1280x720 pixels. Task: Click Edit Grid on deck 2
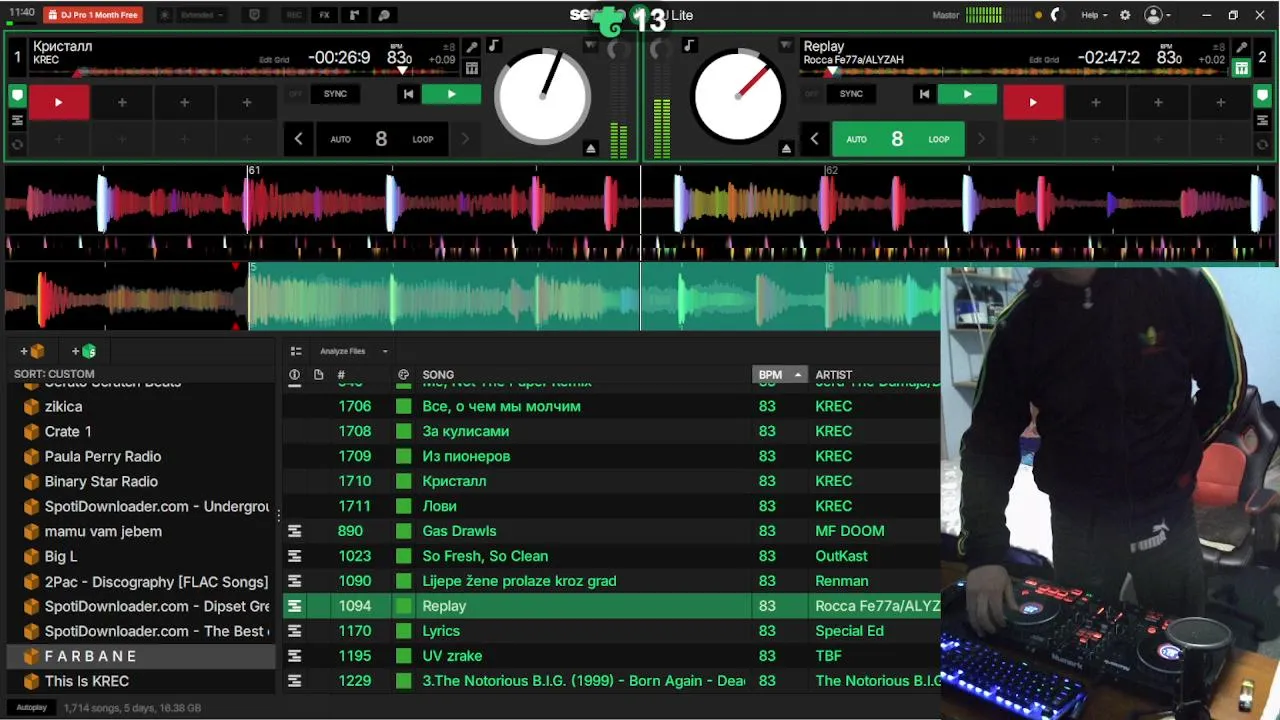point(1044,60)
